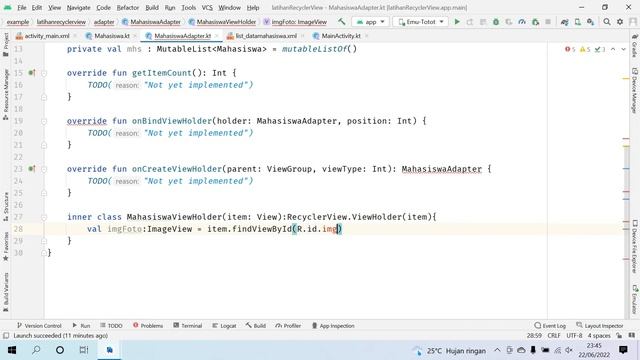640x360 pixels.
Task: Open the app run configuration dropdown
Action: point(370,22)
